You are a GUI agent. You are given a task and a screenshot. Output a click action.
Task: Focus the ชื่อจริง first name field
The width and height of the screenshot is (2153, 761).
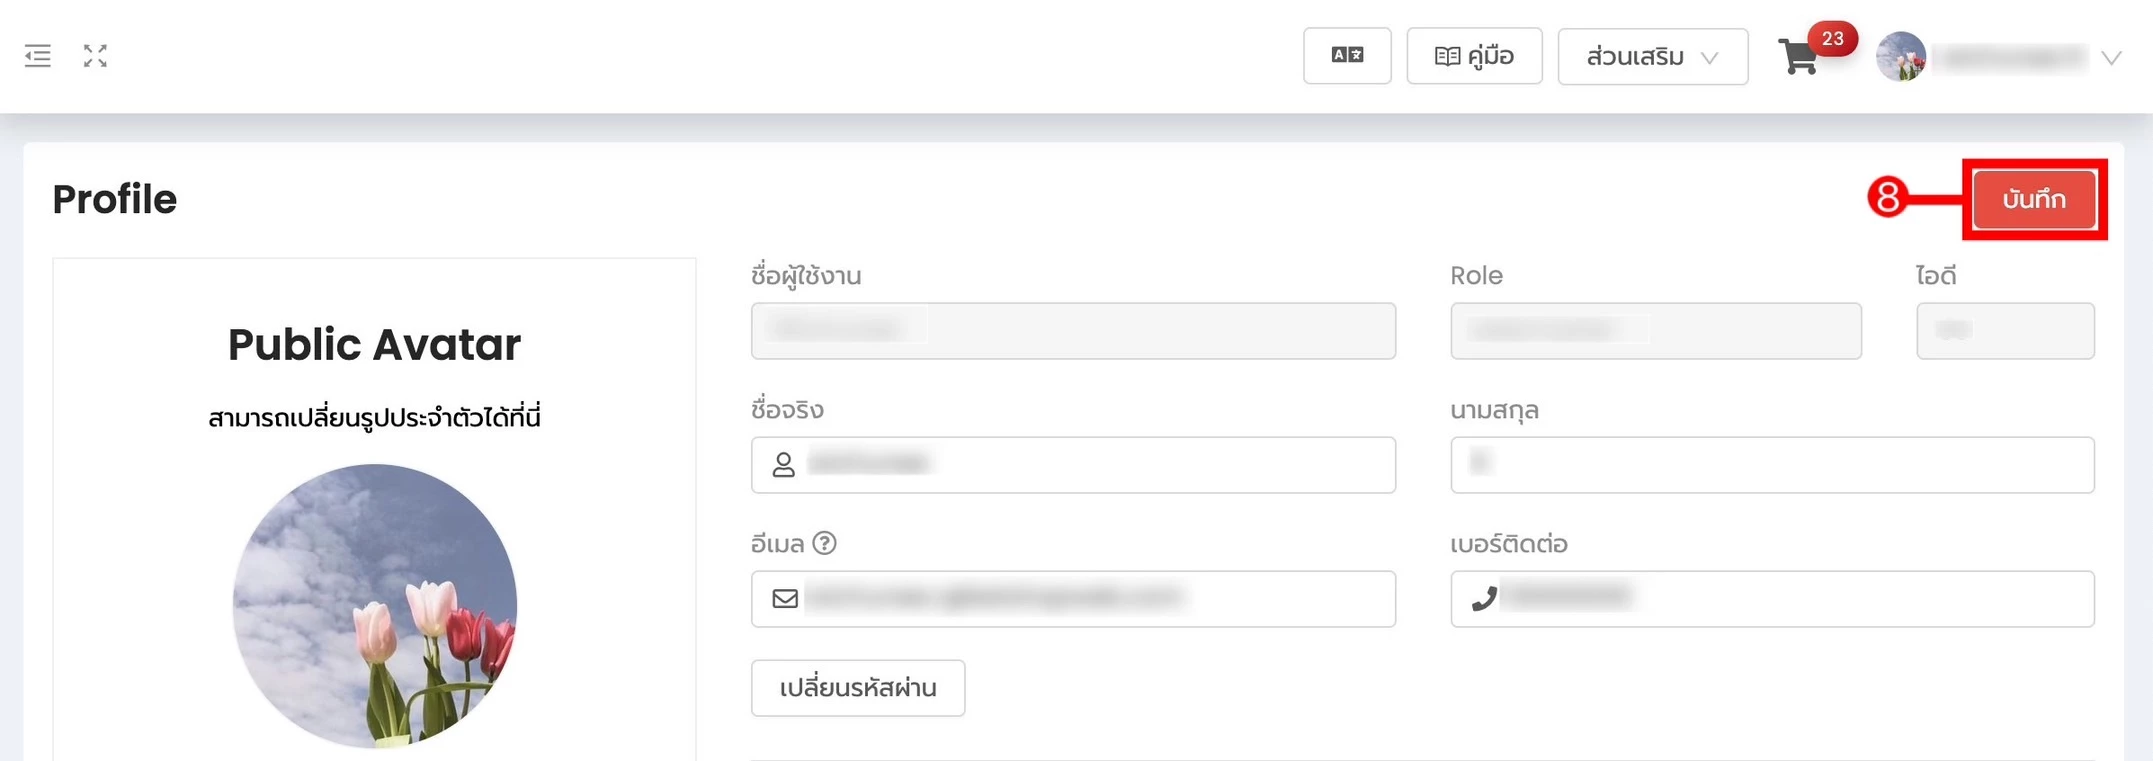[x=1073, y=465]
